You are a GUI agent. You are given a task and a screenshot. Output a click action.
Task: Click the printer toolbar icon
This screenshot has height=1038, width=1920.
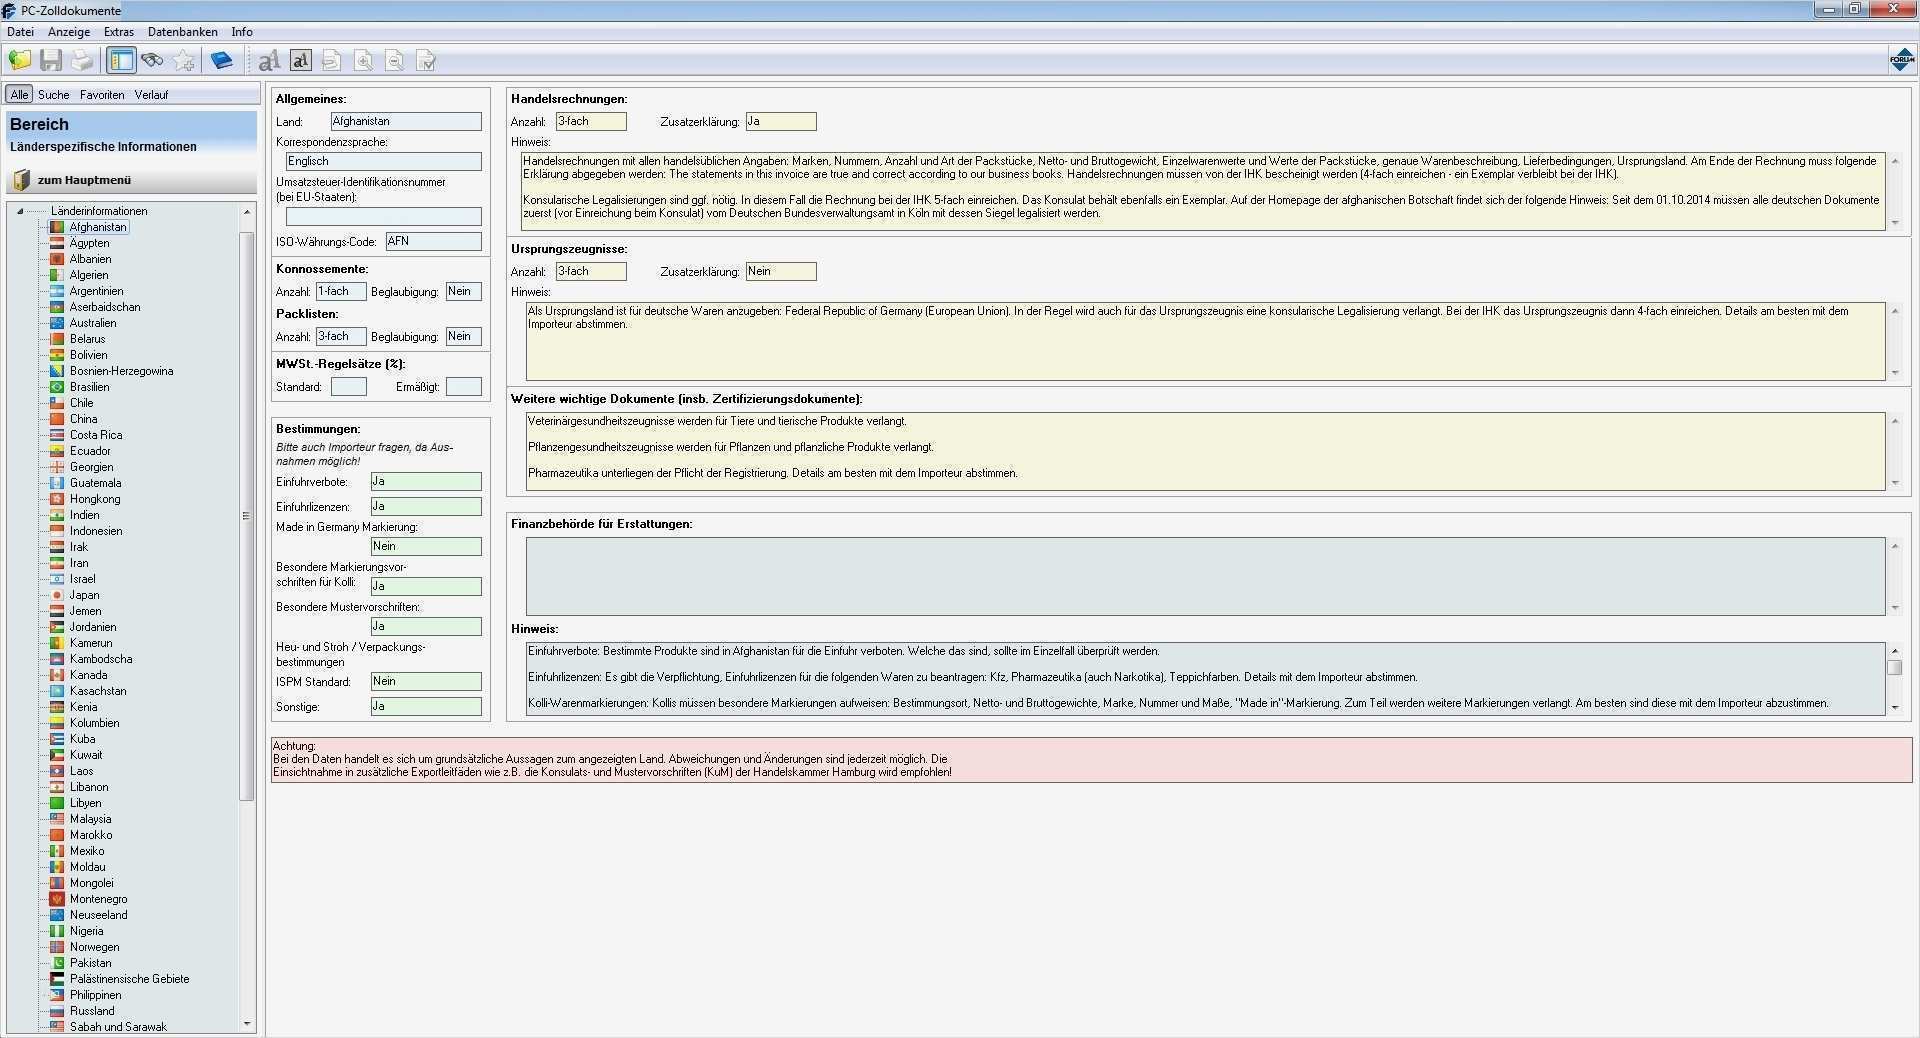[x=82, y=61]
